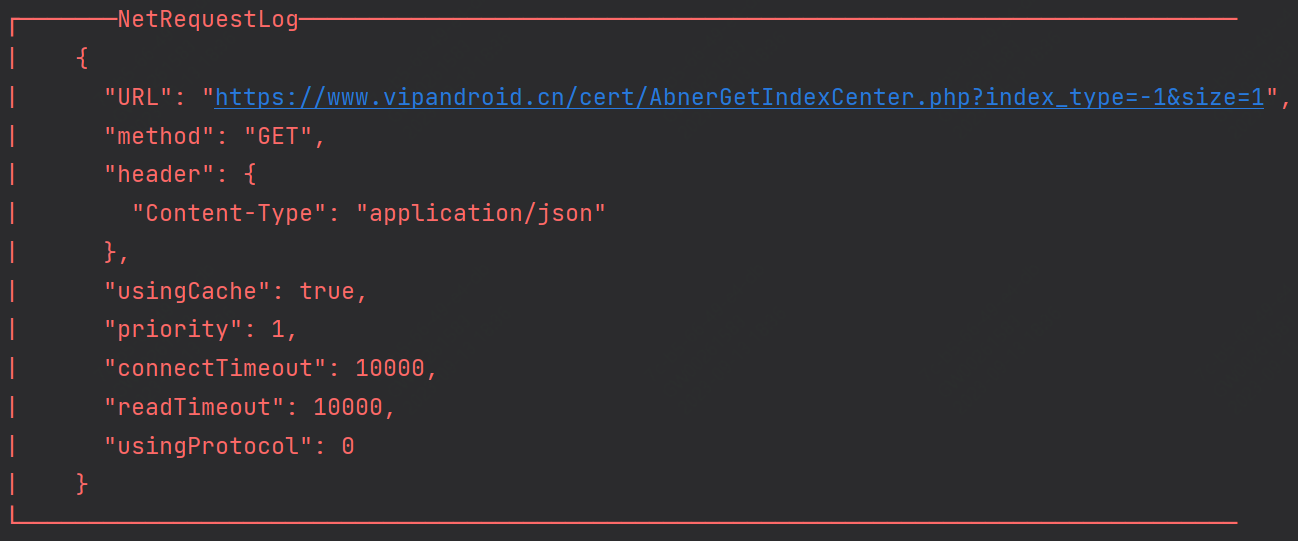Click the "usingProtocol" key text
The height and width of the screenshot is (541, 1298).
[x=208, y=446]
